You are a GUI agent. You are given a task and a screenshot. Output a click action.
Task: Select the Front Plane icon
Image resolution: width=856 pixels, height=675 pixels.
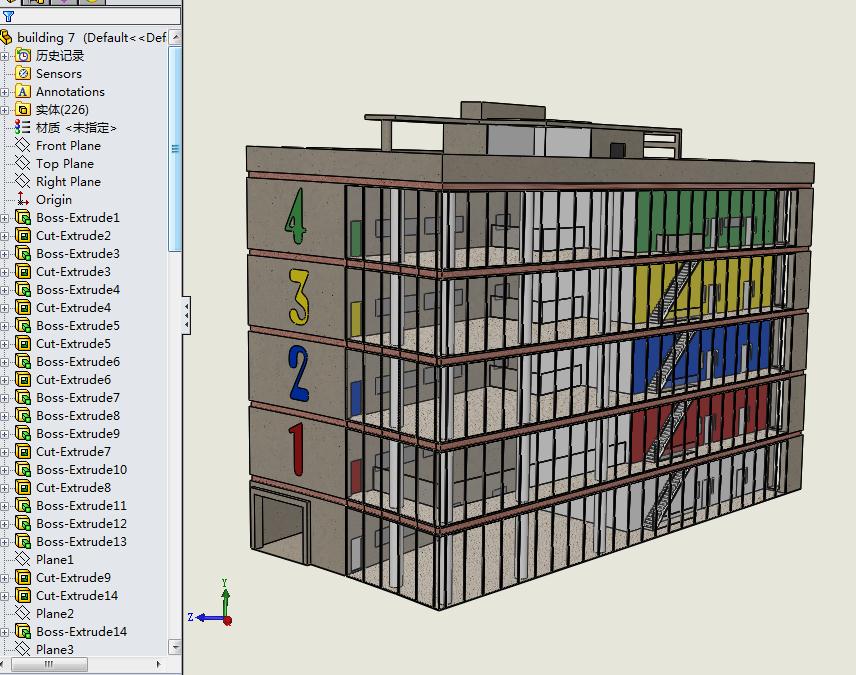[23, 146]
